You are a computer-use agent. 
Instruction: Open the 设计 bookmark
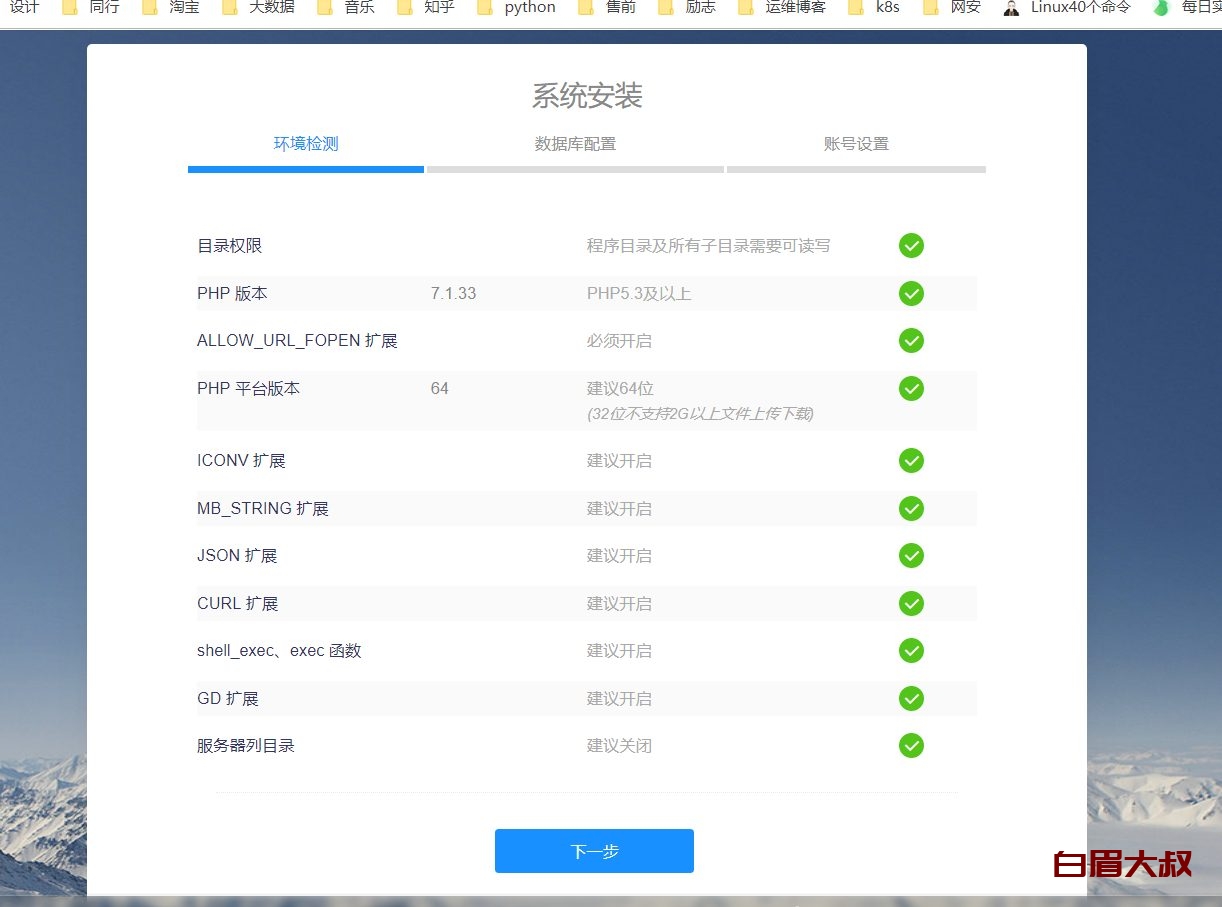pos(24,7)
